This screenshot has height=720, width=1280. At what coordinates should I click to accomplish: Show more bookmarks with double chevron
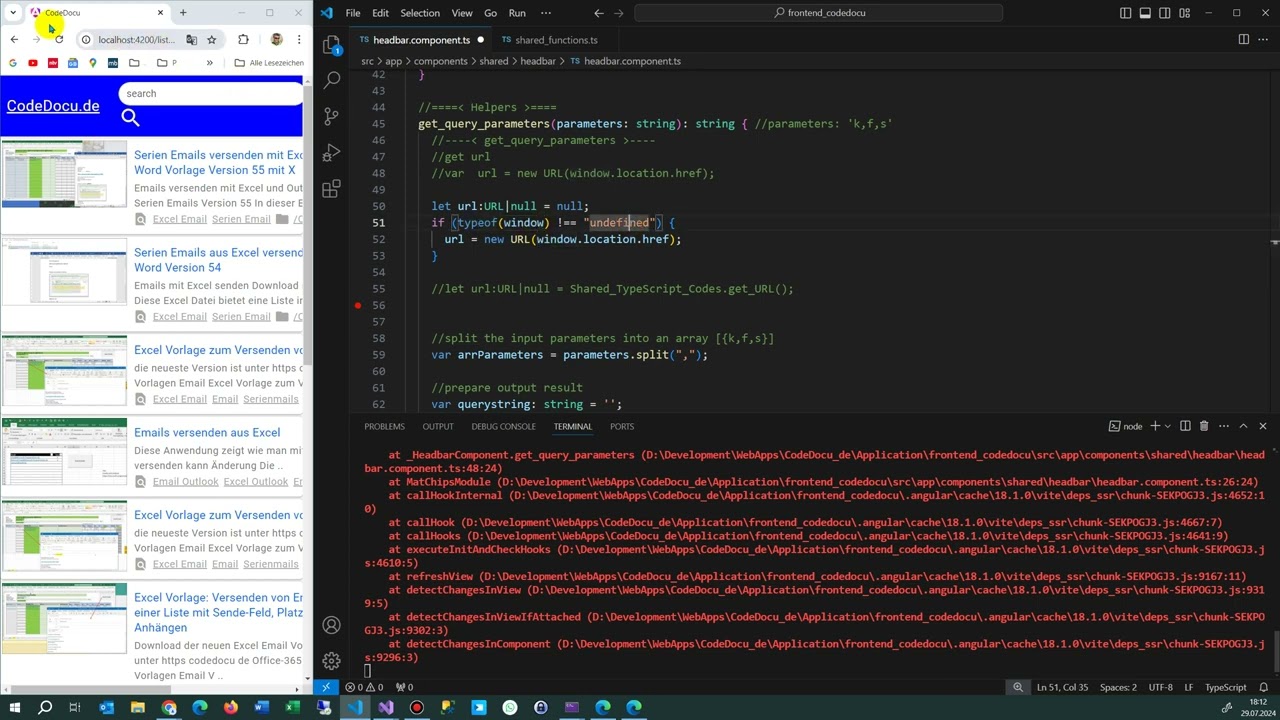click(x=209, y=63)
